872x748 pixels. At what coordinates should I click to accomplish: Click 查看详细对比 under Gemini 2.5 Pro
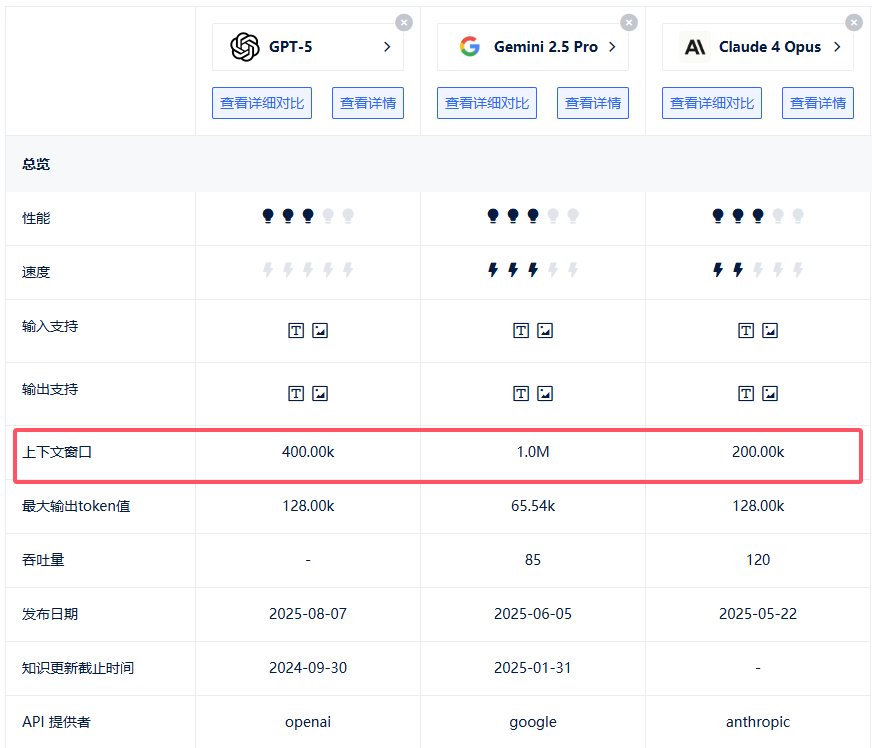coord(487,103)
